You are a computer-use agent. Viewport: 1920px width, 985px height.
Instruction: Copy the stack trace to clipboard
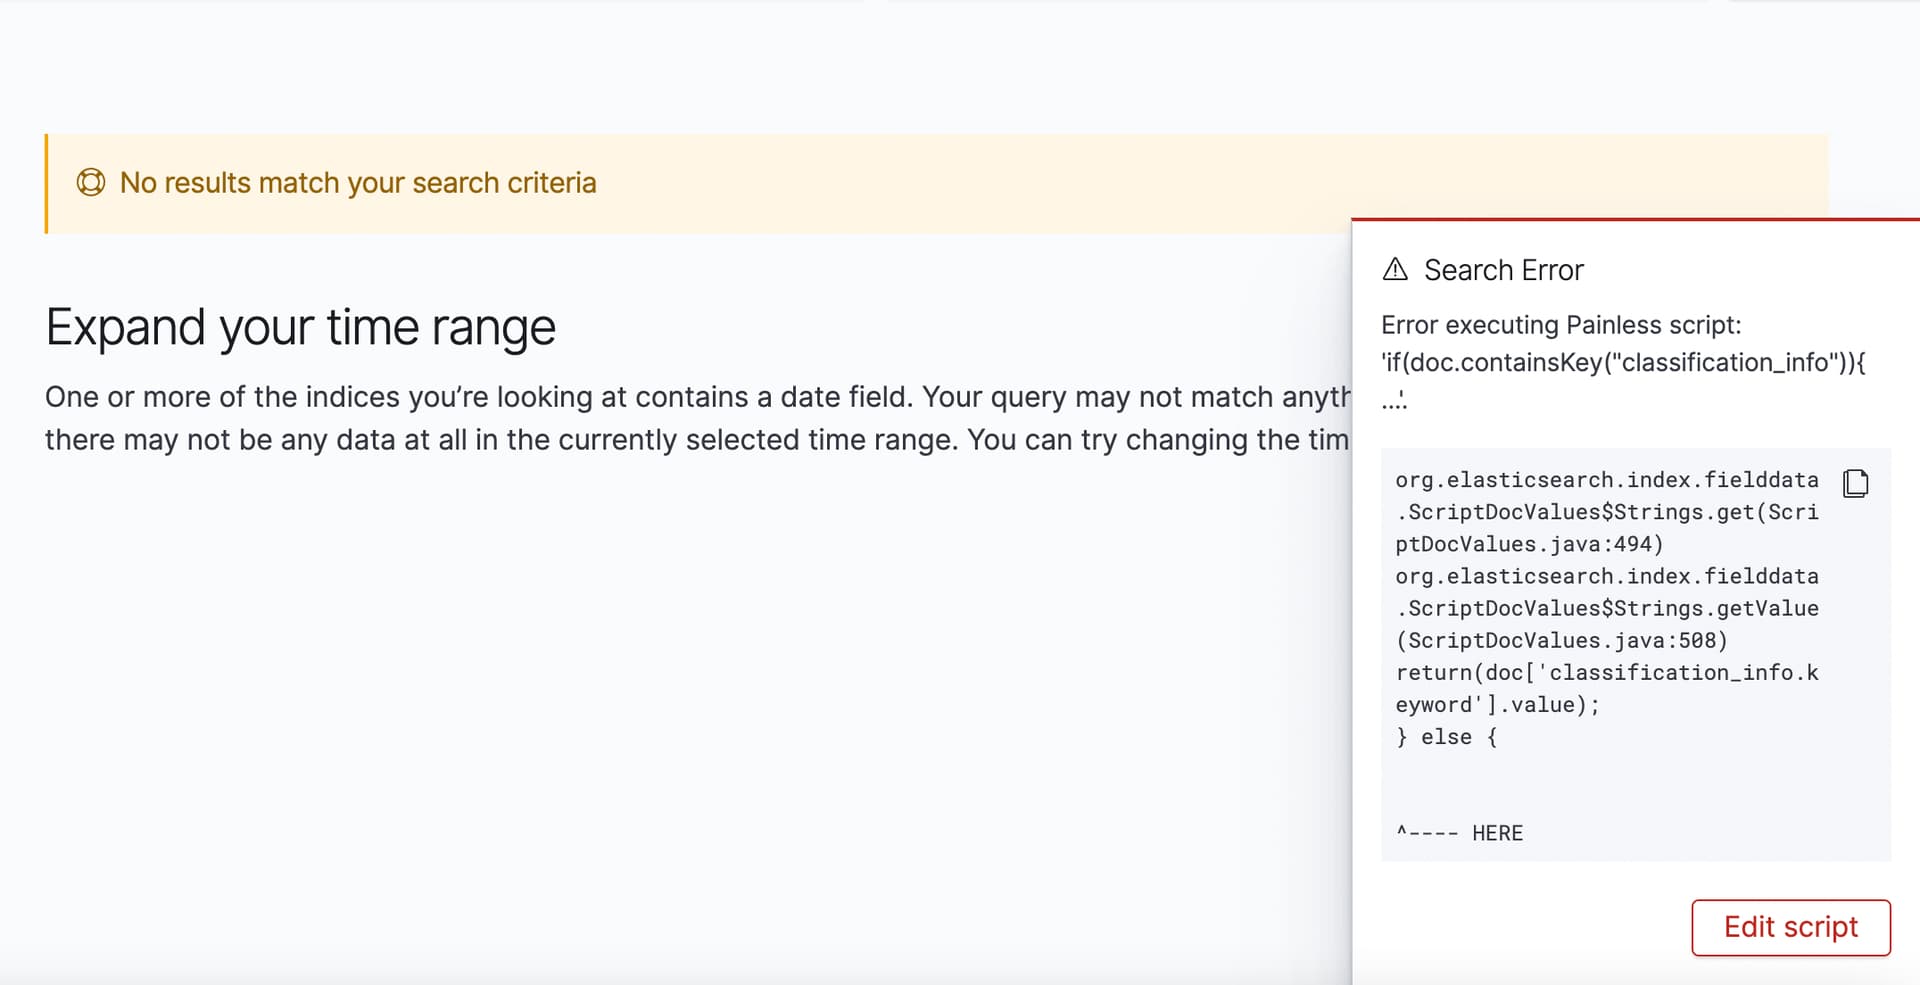point(1855,483)
